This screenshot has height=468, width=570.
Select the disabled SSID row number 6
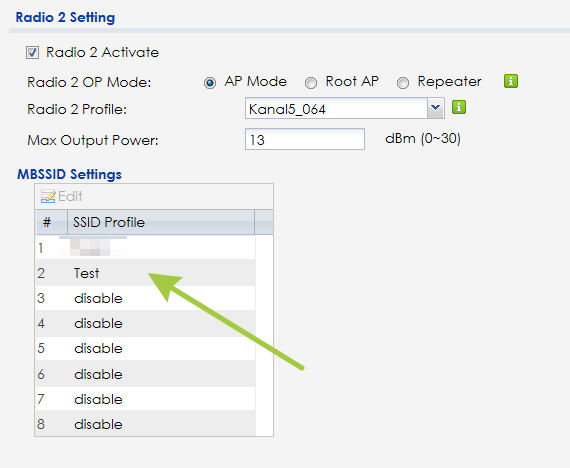[x=145, y=374]
